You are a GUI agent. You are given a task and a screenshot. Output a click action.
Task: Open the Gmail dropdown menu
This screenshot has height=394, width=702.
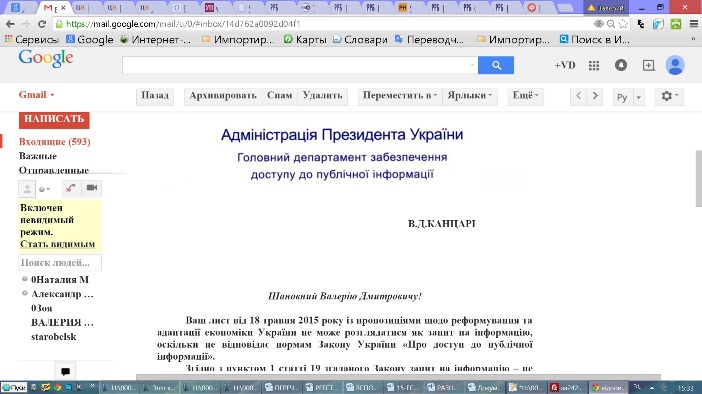click(x=36, y=95)
